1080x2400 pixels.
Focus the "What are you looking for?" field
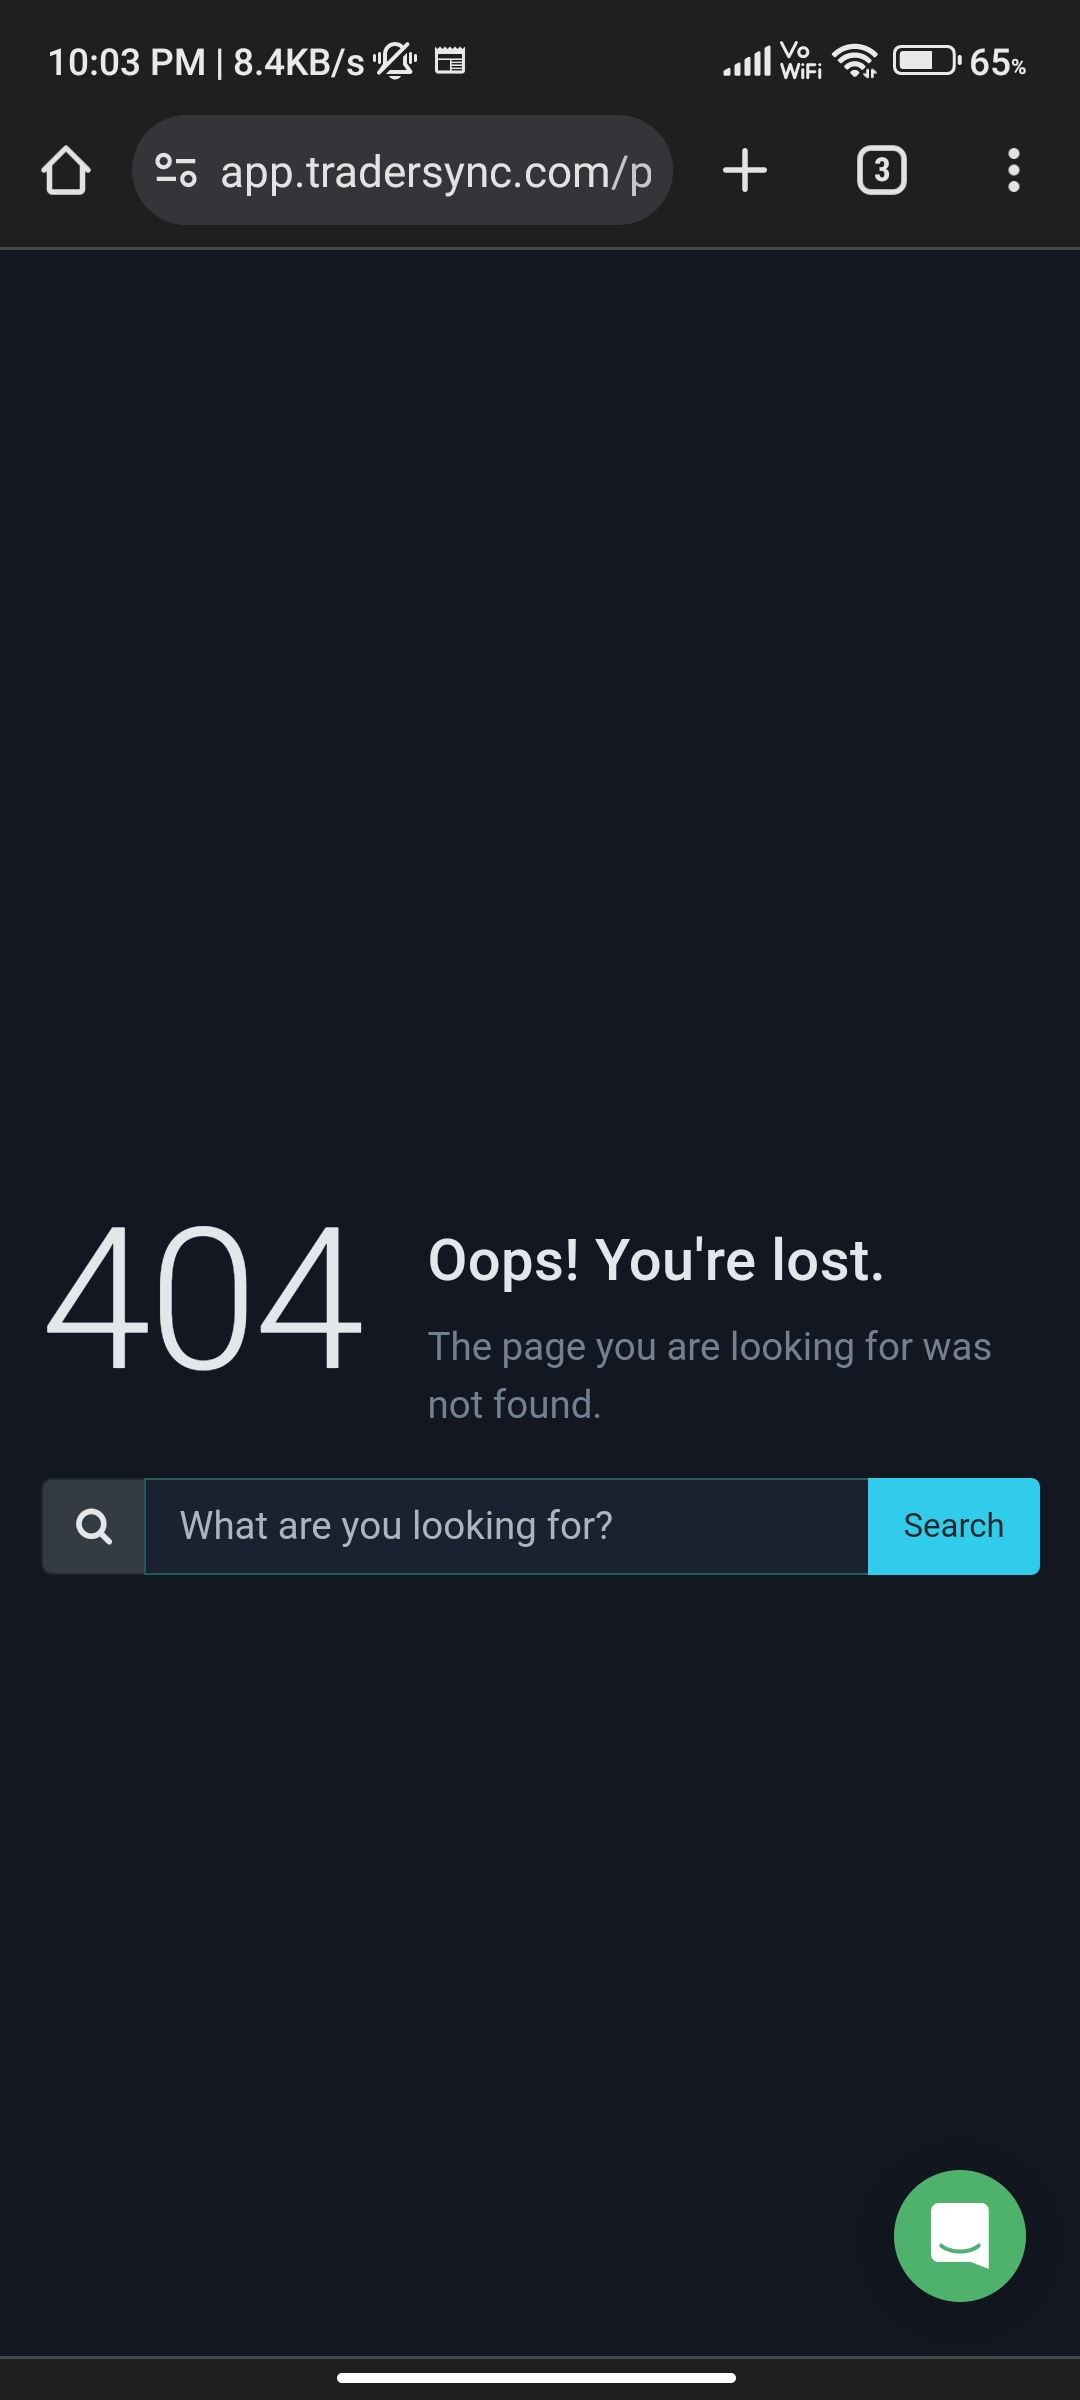click(x=506, y=1526)
